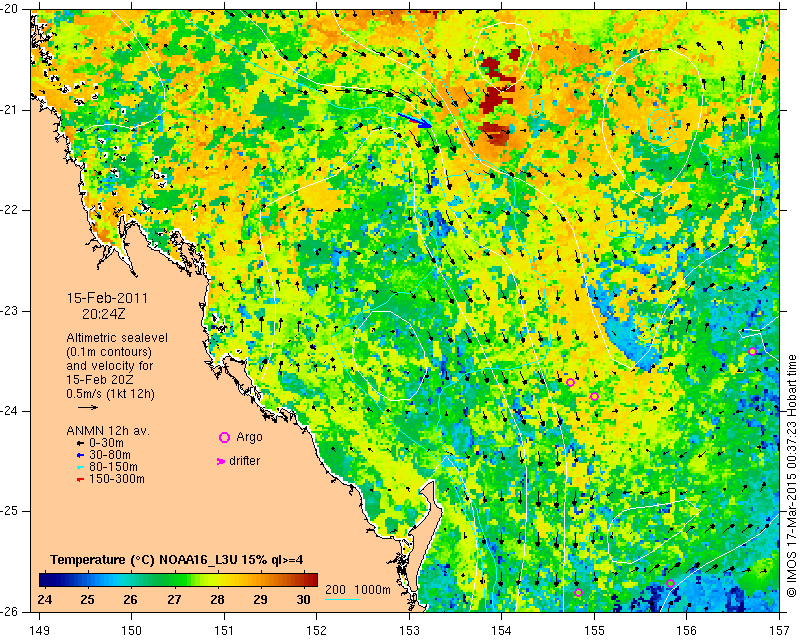Click the '80-150m' depth label
The image size is (800, 640).
tap(113, 467)
